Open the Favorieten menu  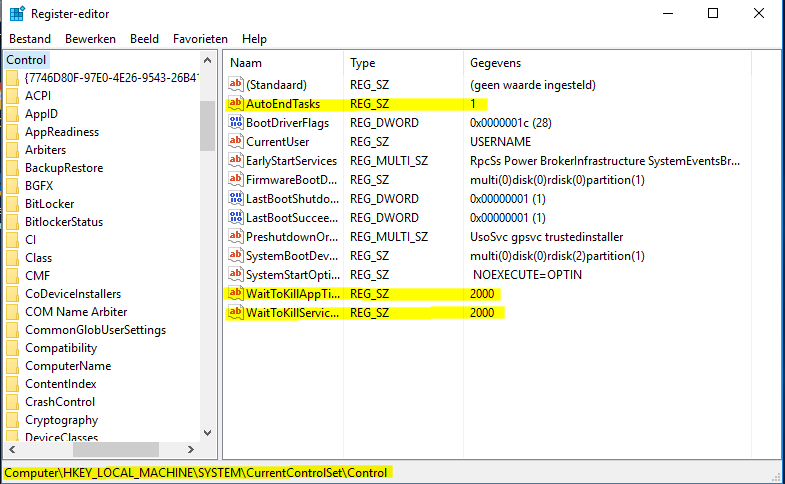200,39
